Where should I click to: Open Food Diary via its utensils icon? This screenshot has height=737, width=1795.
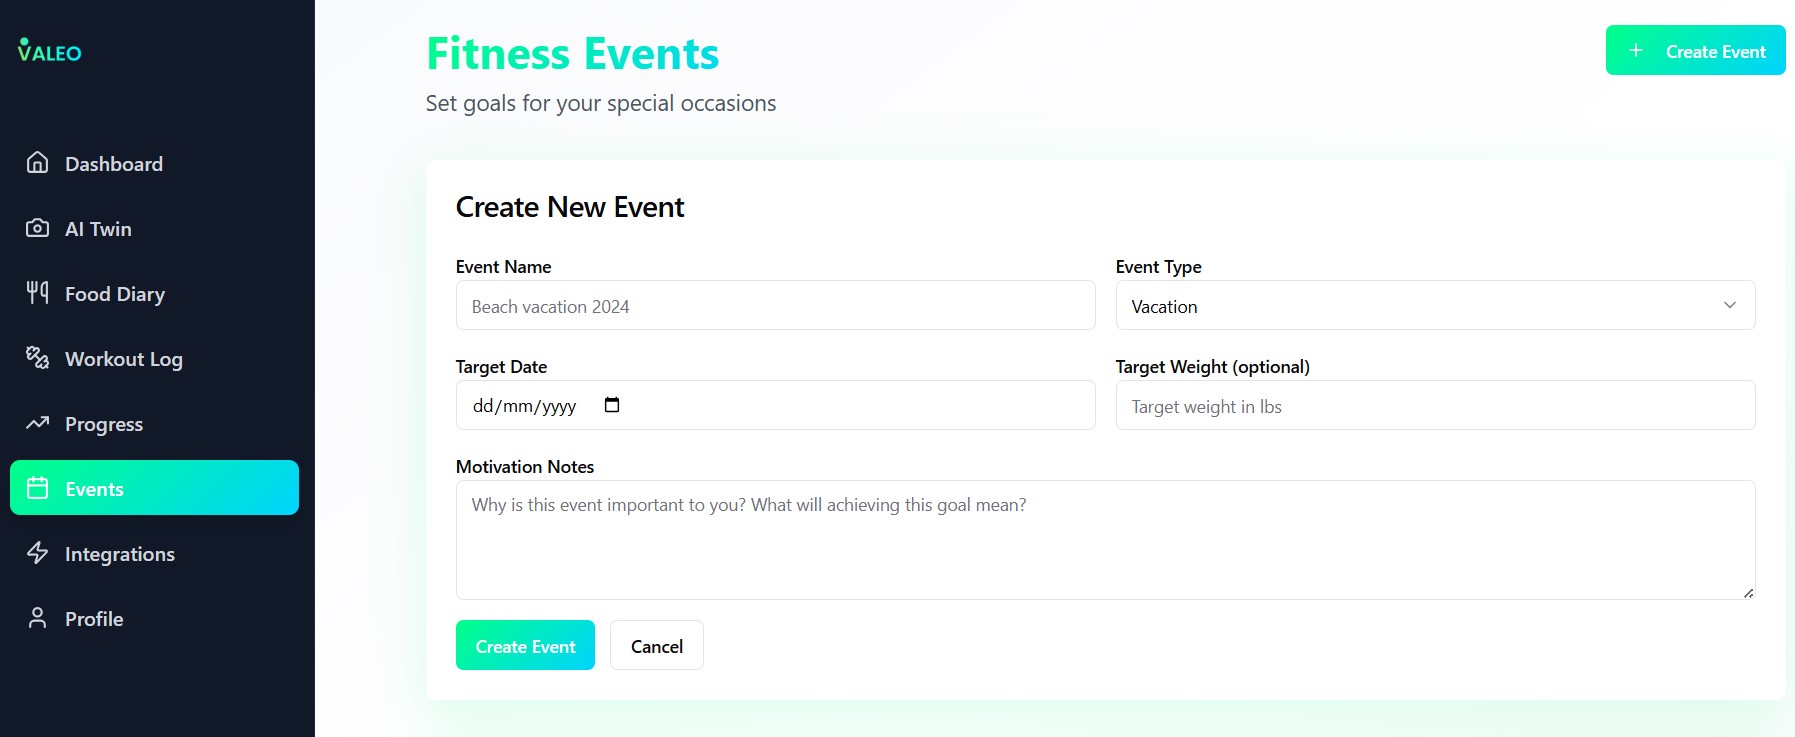point(37,293)
